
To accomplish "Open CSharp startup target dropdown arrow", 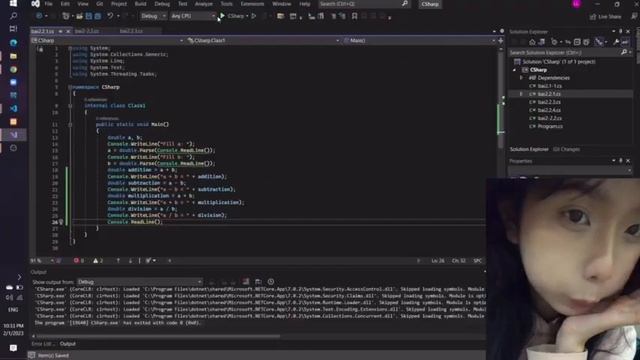I will pos(247,16).
